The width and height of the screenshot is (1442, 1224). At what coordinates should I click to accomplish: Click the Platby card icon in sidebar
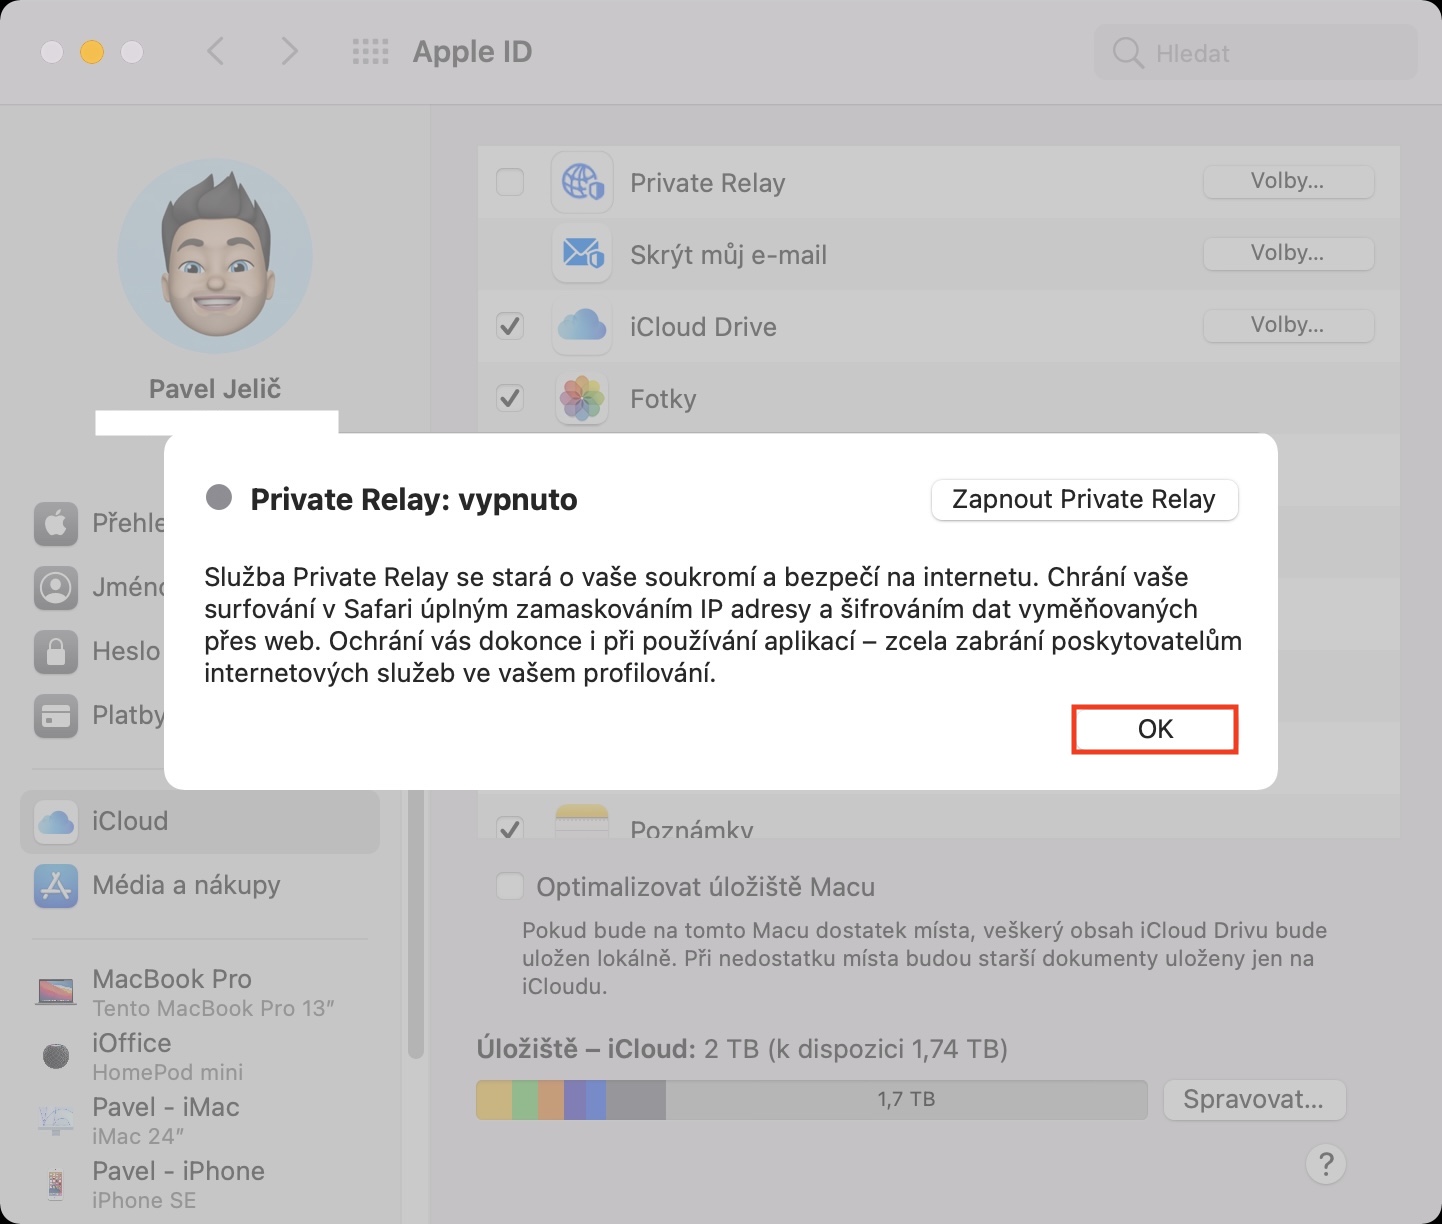(x=56, y=715)
